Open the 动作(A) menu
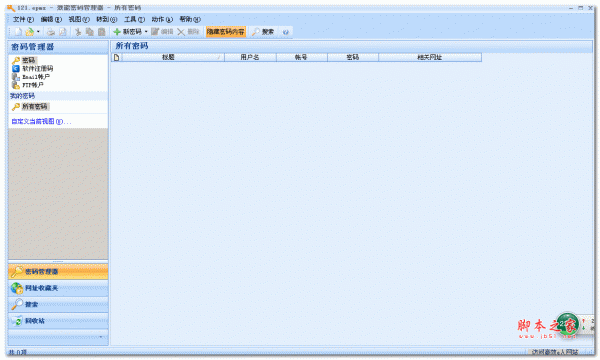 tap(162, 19)
